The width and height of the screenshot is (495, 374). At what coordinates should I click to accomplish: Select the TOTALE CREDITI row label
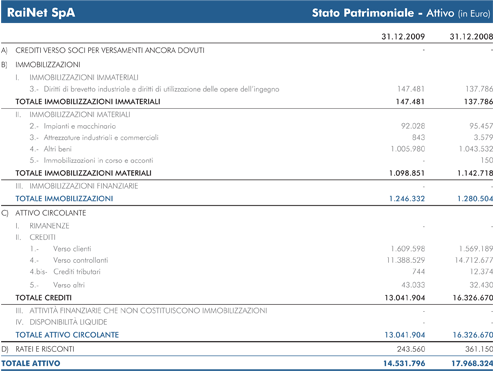coord(44,298)
